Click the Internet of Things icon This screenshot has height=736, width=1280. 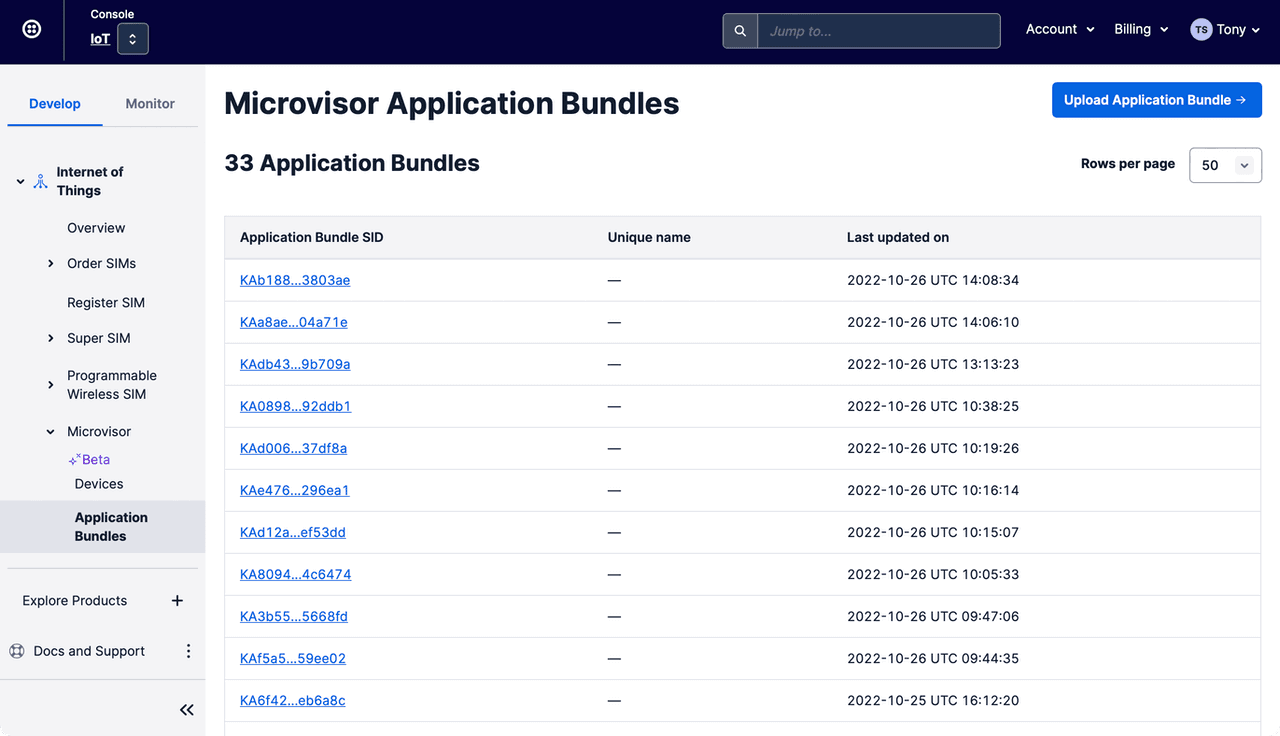tap(40, 180)
